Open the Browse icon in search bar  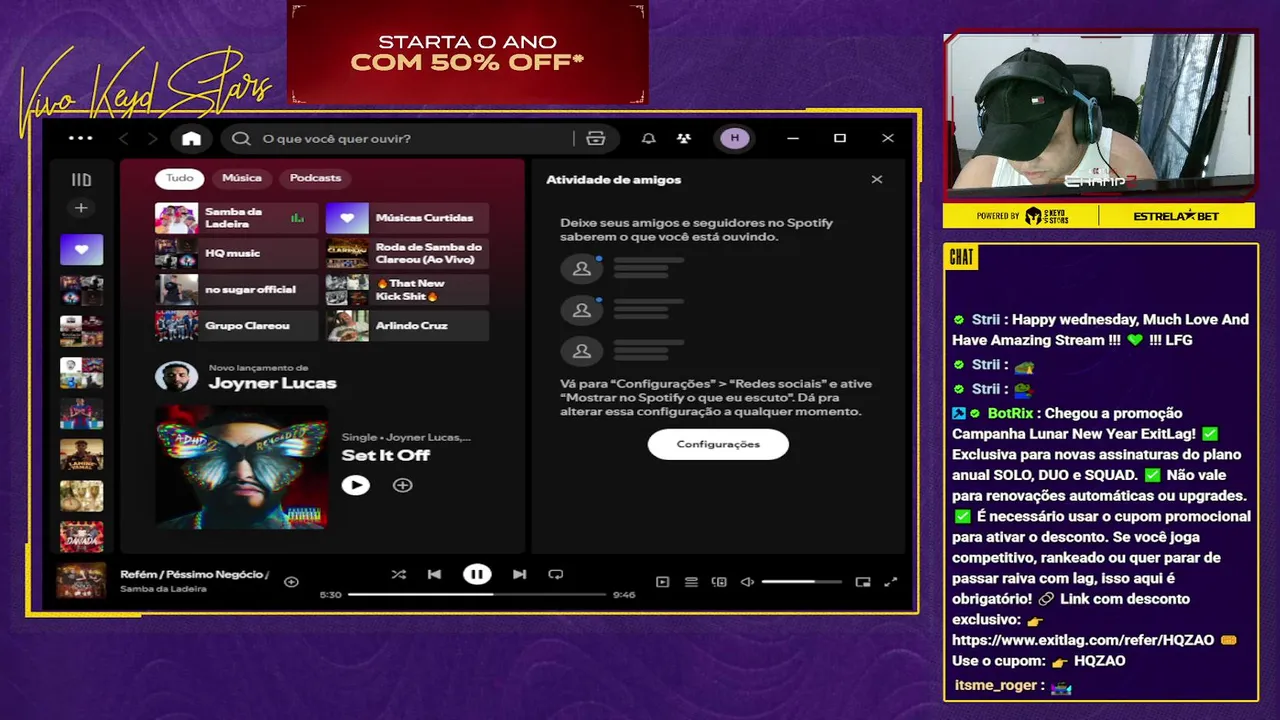pyautogui.click(x=596, y=138)
